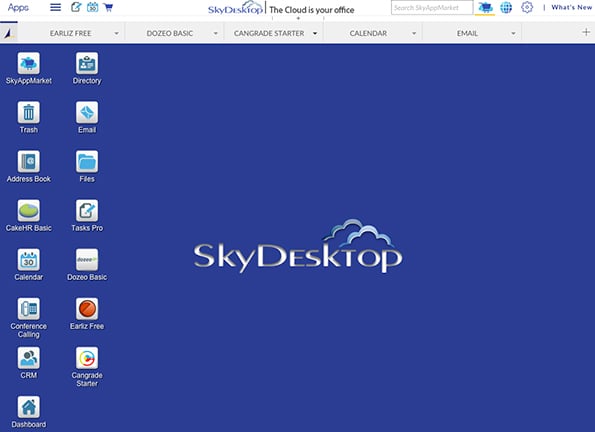The height and width of the screenshot is (432, 595).
Task: Open the Calendar desktop icon
Action: coord(28,260)
